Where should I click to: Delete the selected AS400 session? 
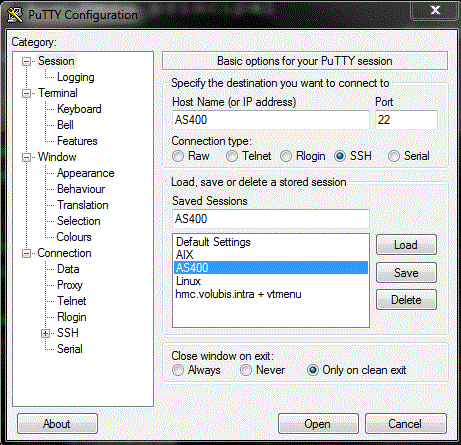[406, 300]
